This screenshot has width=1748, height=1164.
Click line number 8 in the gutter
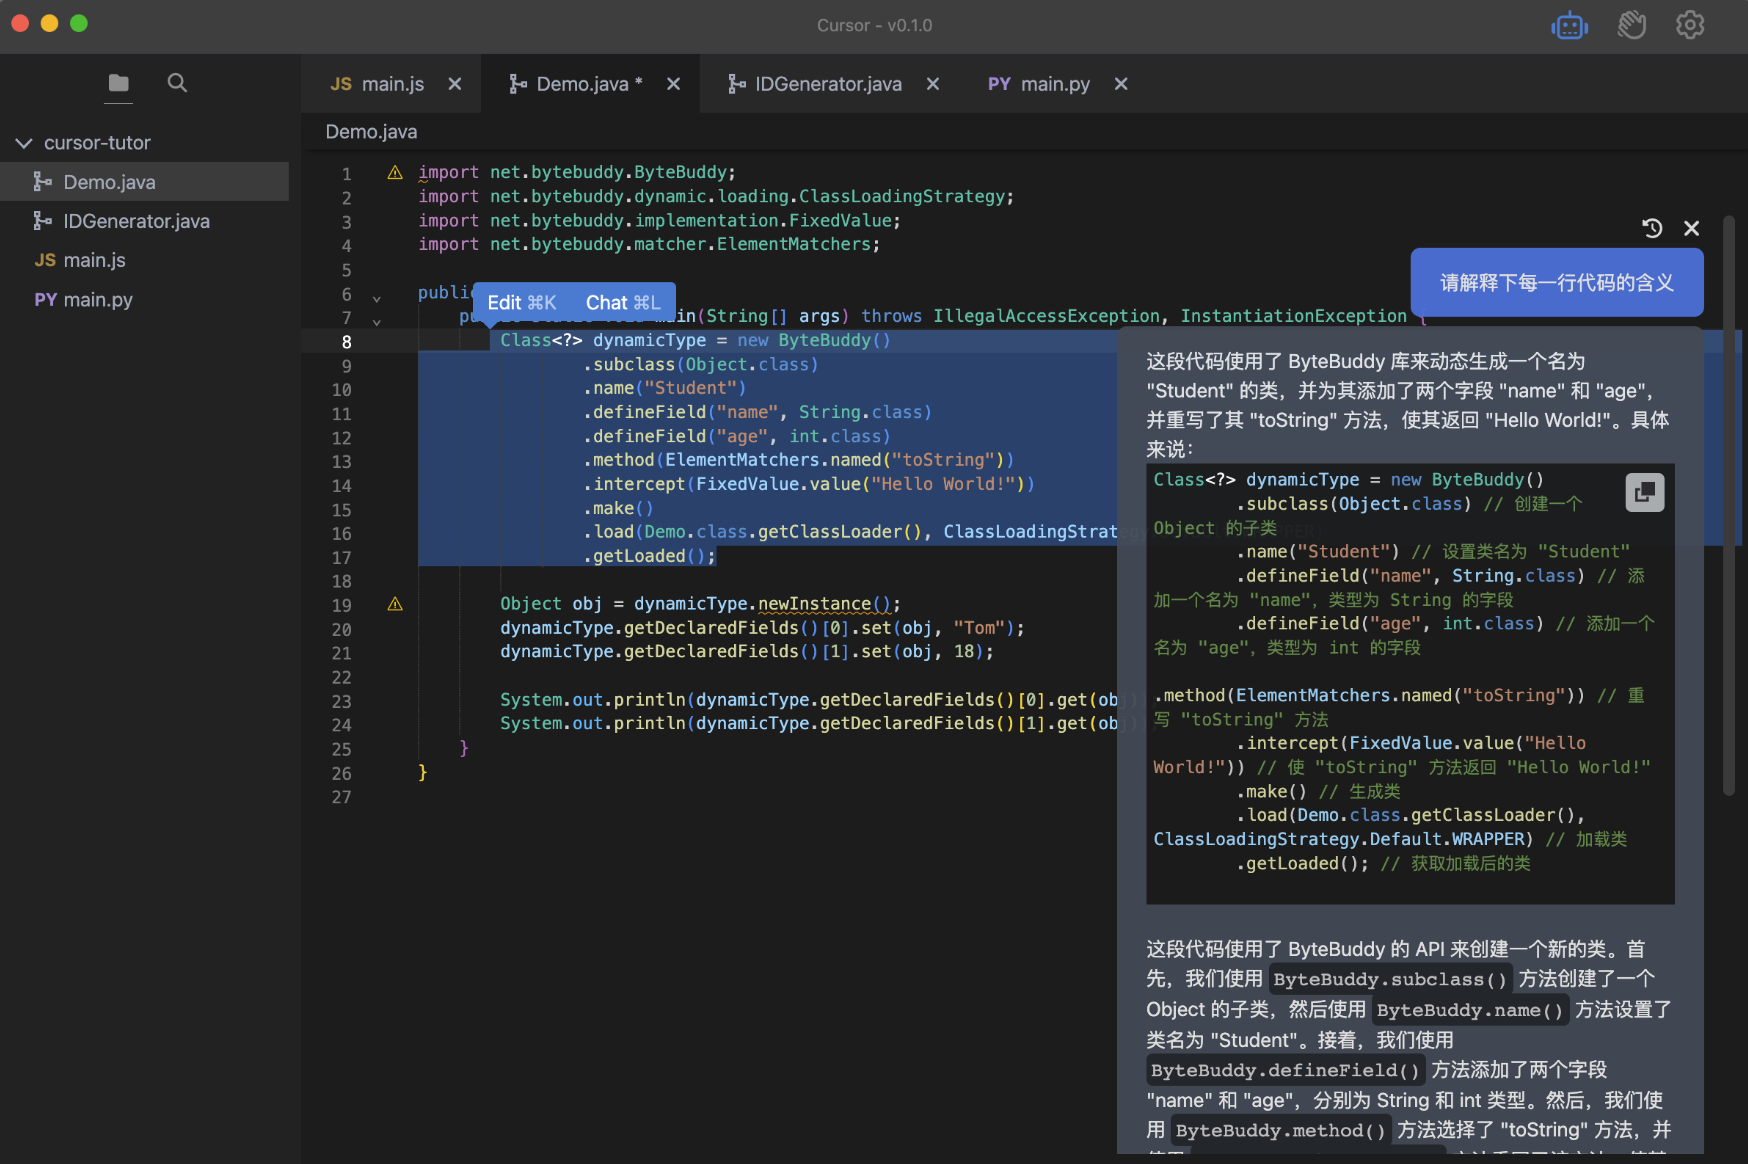pos(347,342)
